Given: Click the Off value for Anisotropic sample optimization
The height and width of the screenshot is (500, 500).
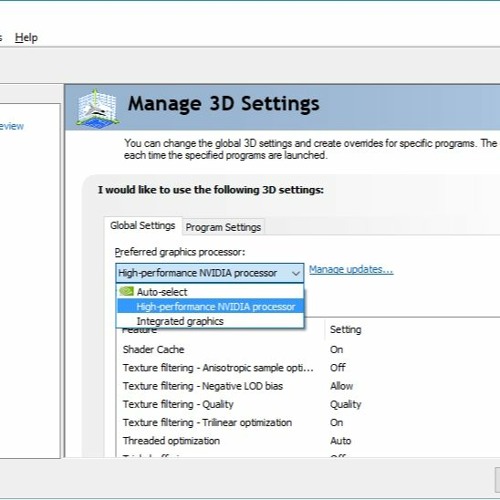Looking at the screenshot, I should point(338,368).
